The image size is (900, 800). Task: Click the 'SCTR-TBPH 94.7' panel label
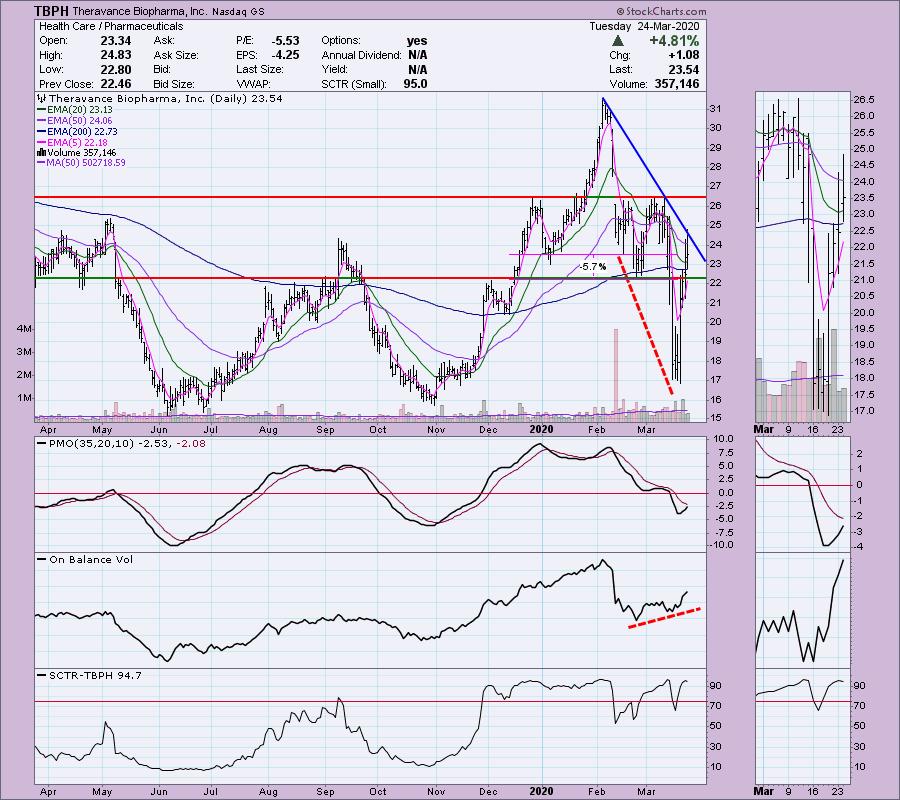[x=95, y=675]
